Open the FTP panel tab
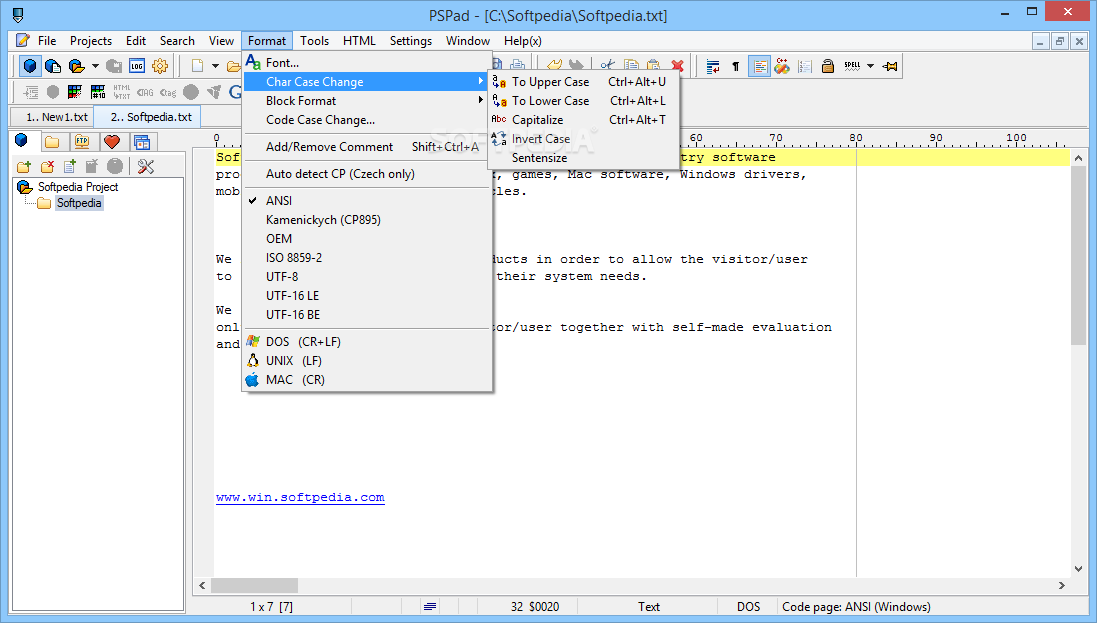The image size is (1097, 623). click(x=83, y=142)
